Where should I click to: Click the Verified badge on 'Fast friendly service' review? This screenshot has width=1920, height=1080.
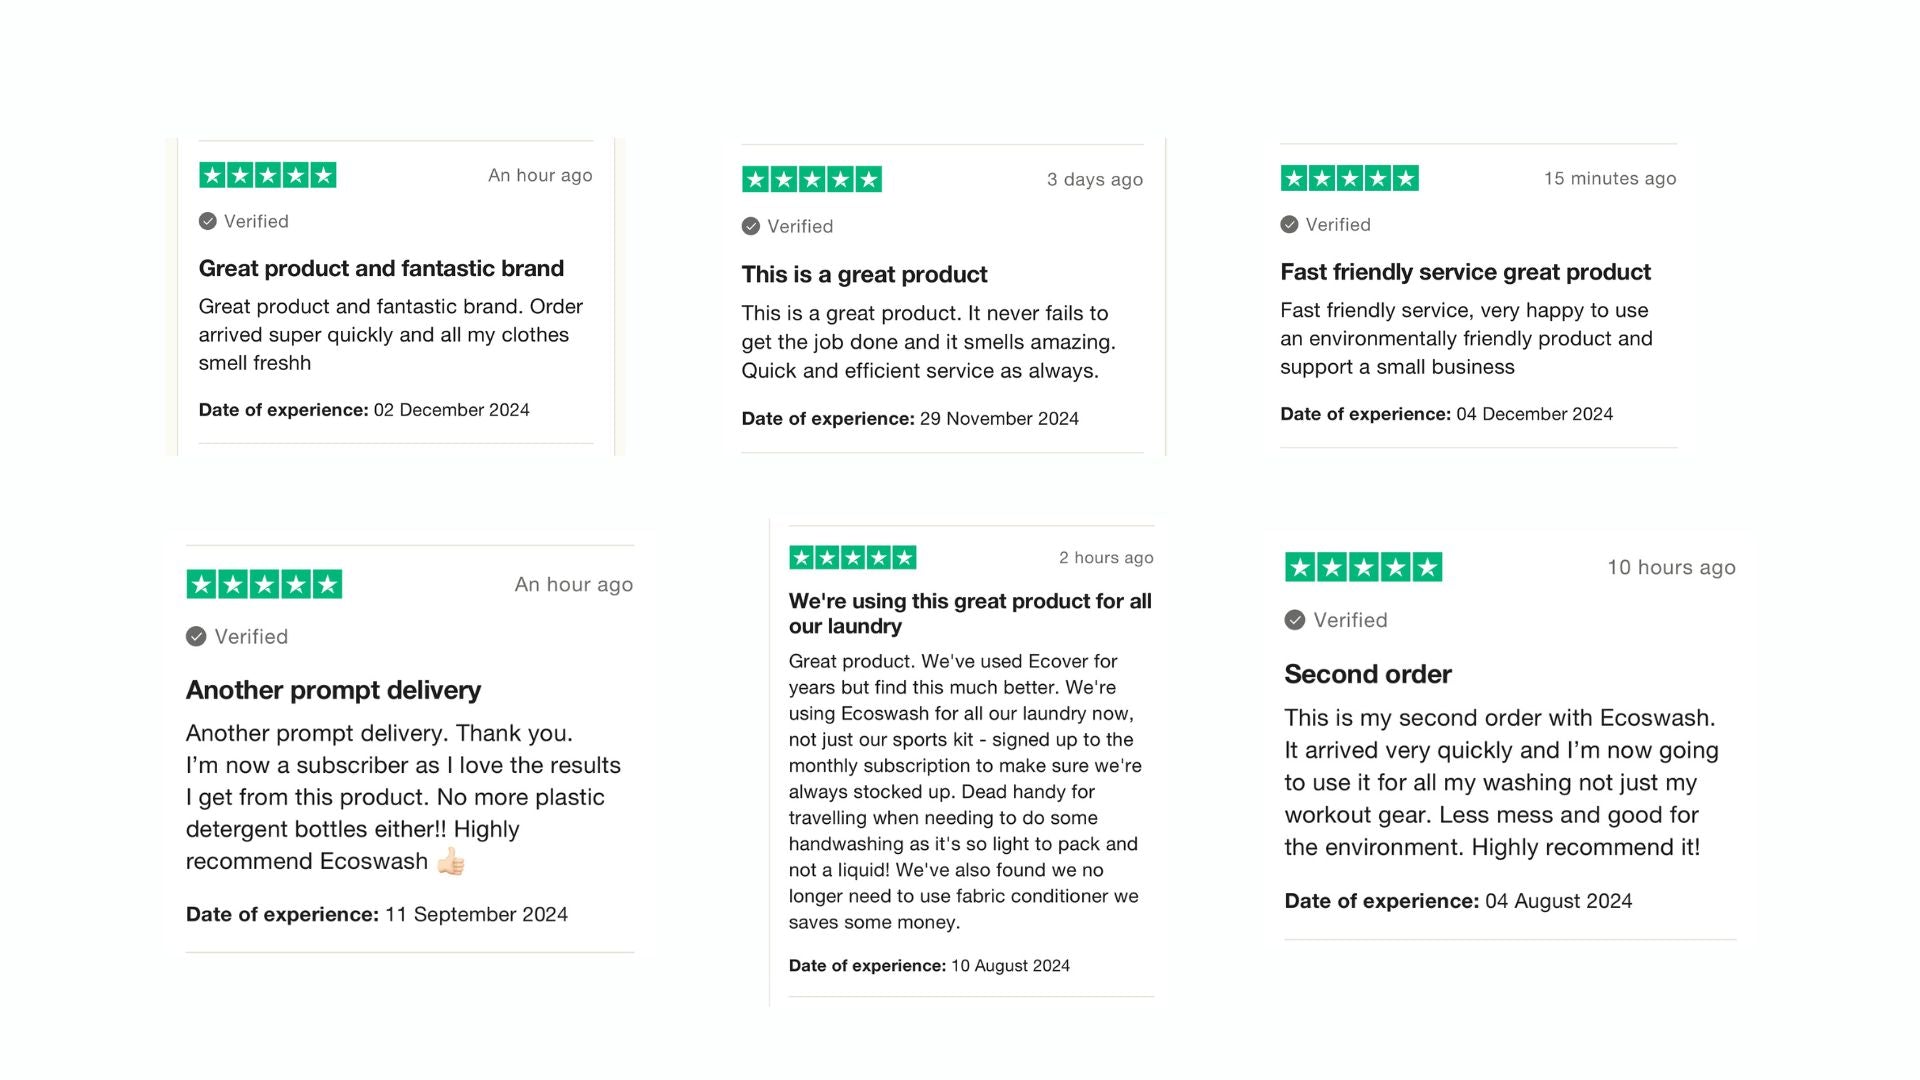click(x=1290, y=225)
